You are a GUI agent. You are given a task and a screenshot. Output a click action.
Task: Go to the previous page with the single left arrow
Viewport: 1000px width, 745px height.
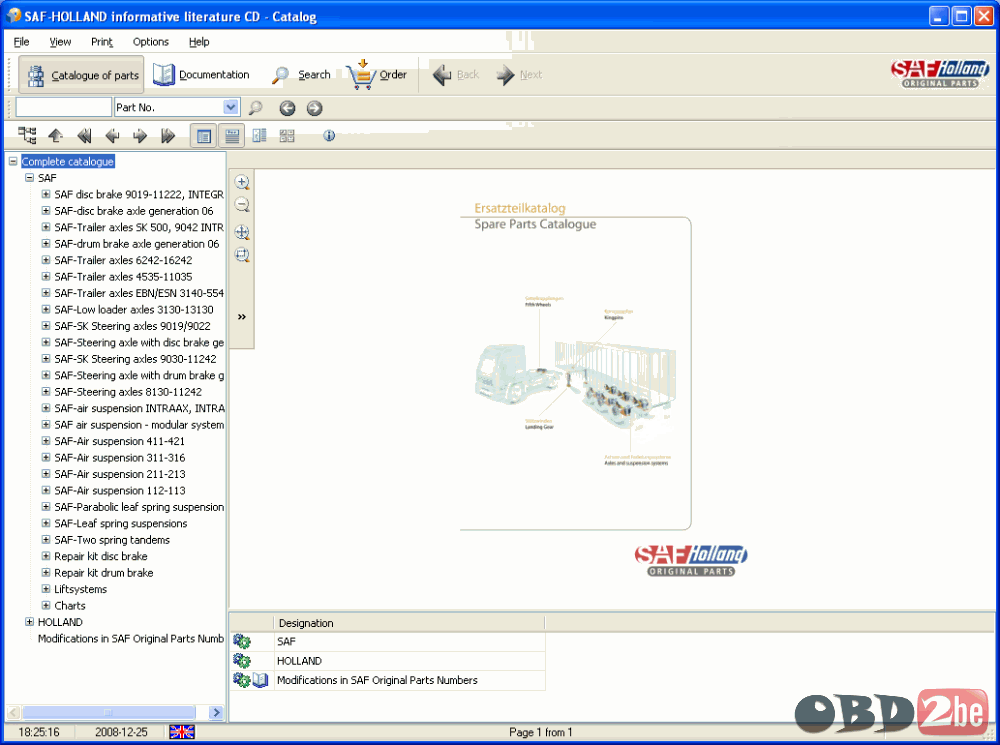point(112,135)
